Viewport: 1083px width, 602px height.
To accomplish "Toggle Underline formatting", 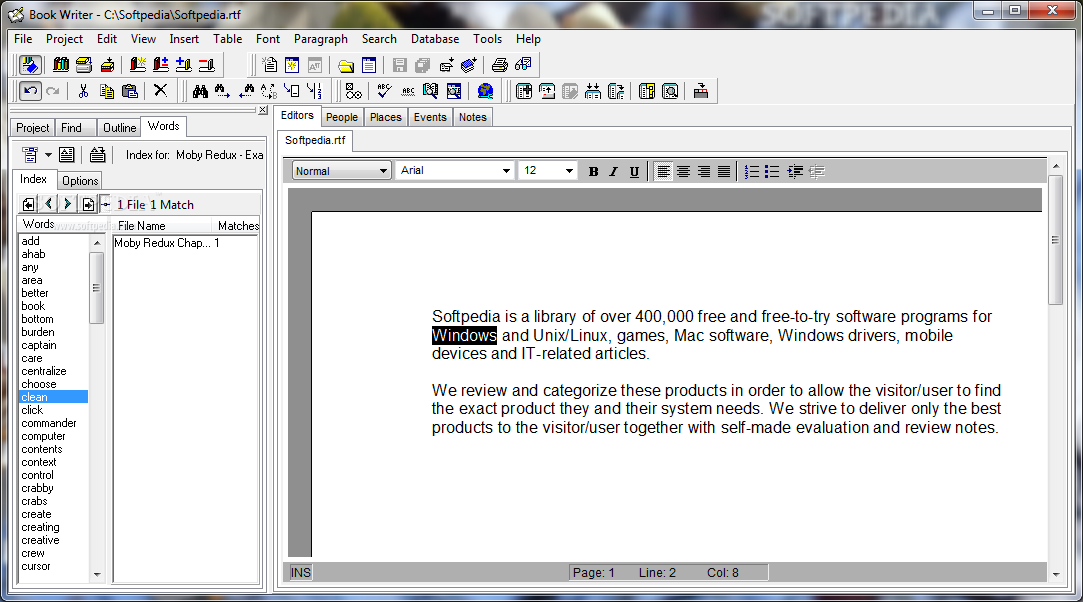I will pos(634,171).
